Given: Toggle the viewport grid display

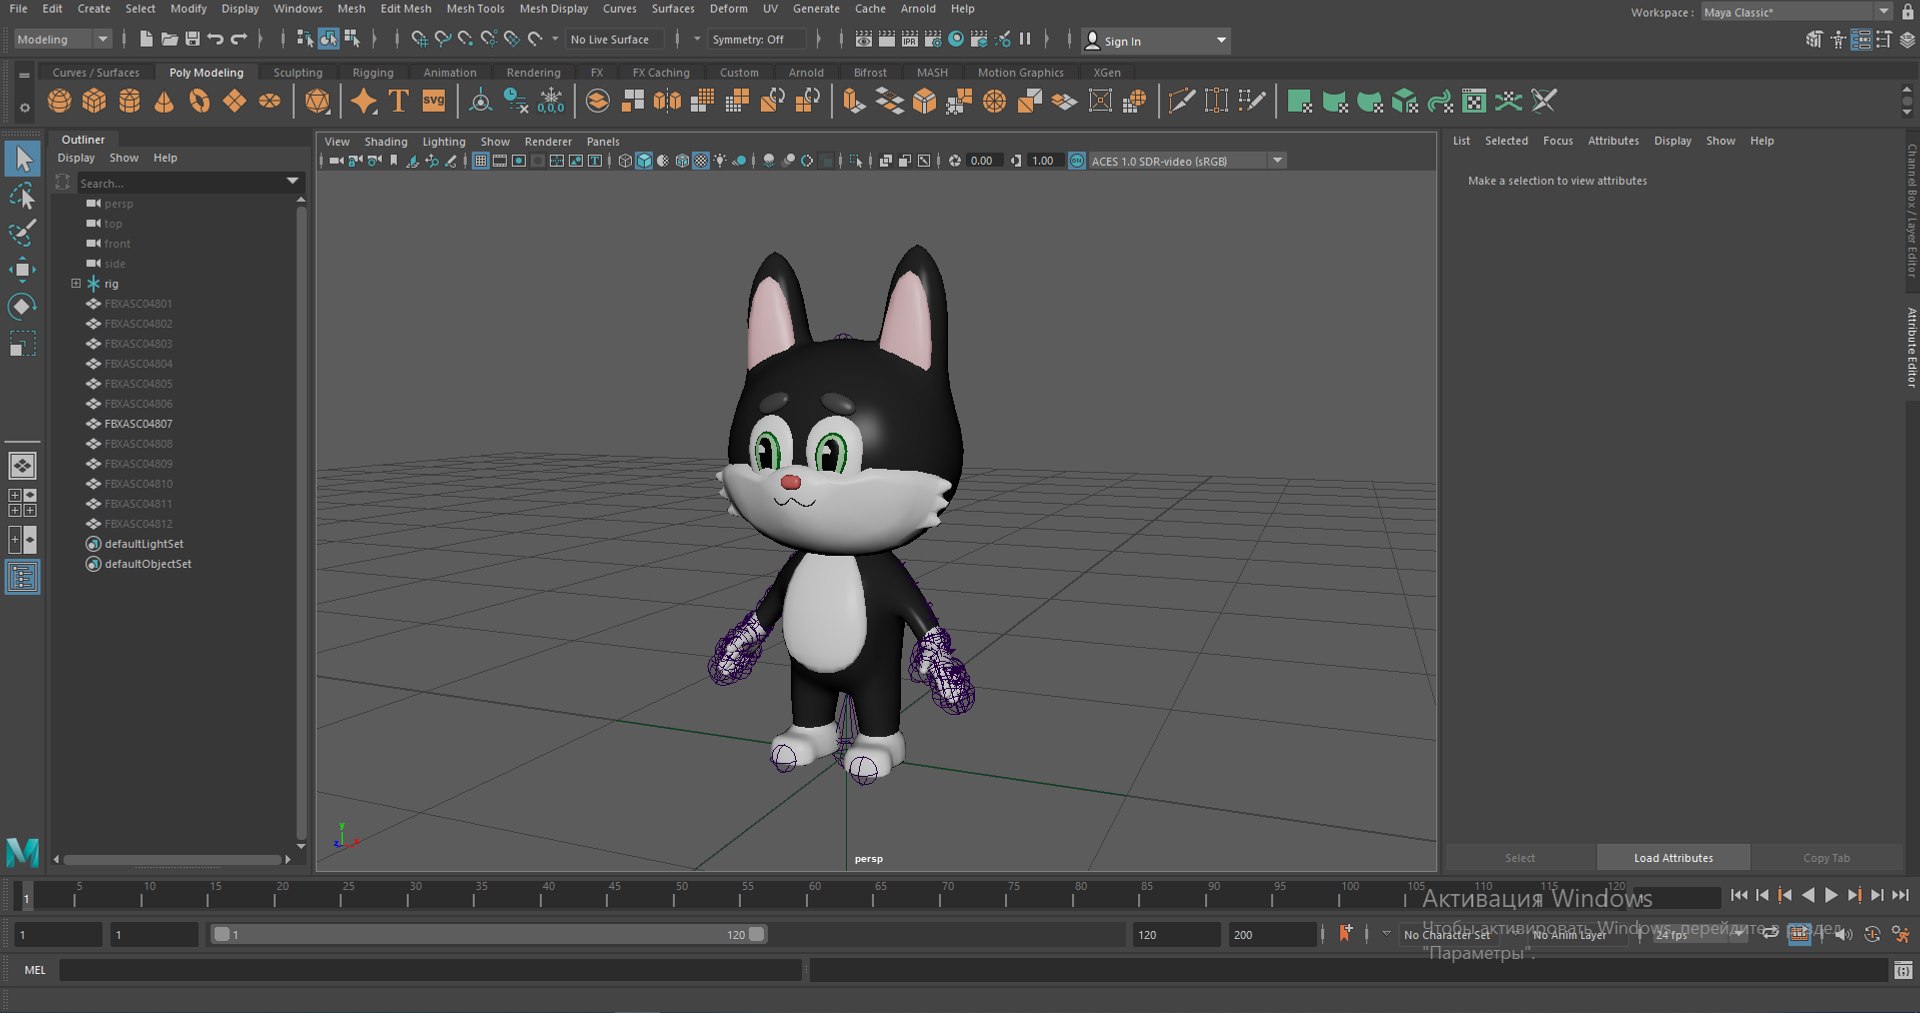Looking at the screenshot, I should click(481, 161).
